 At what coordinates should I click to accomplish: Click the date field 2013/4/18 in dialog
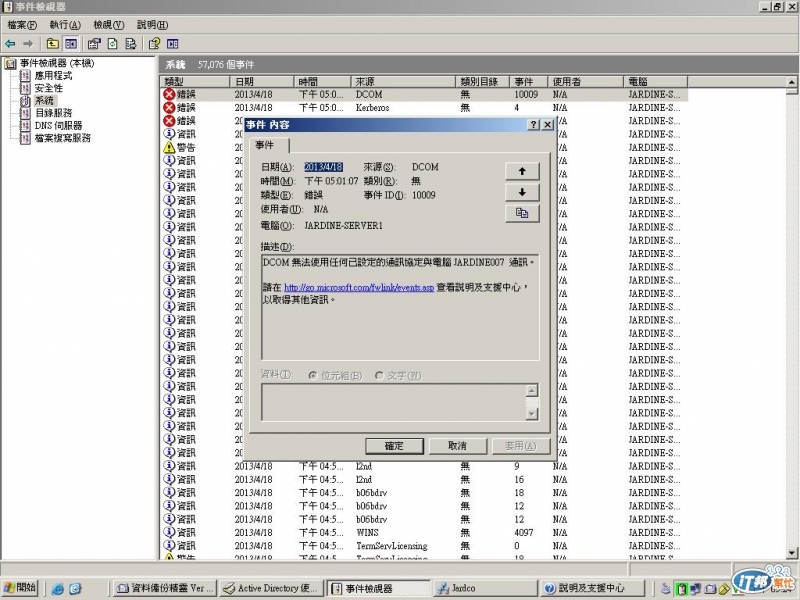(x=323, y=167)
